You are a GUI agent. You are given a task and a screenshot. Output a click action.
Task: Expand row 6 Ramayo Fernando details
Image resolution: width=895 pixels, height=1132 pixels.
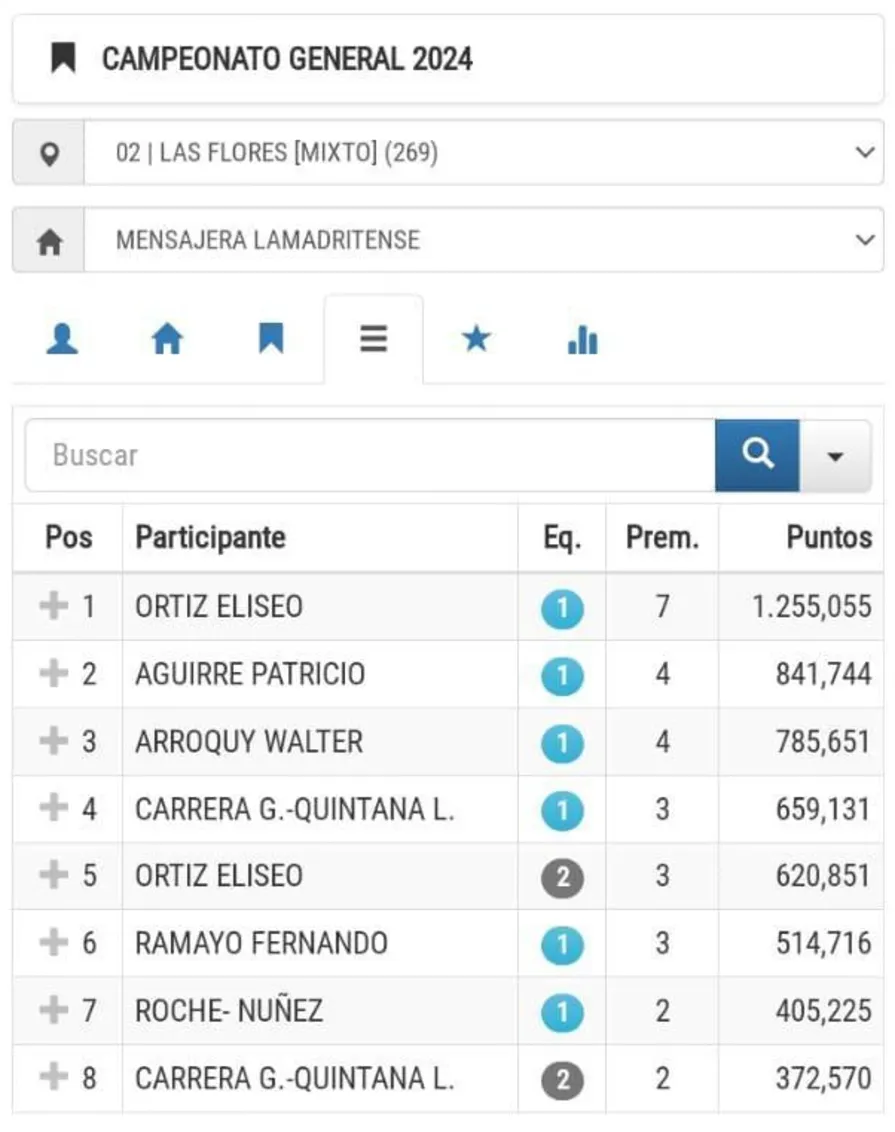[53, 942]
